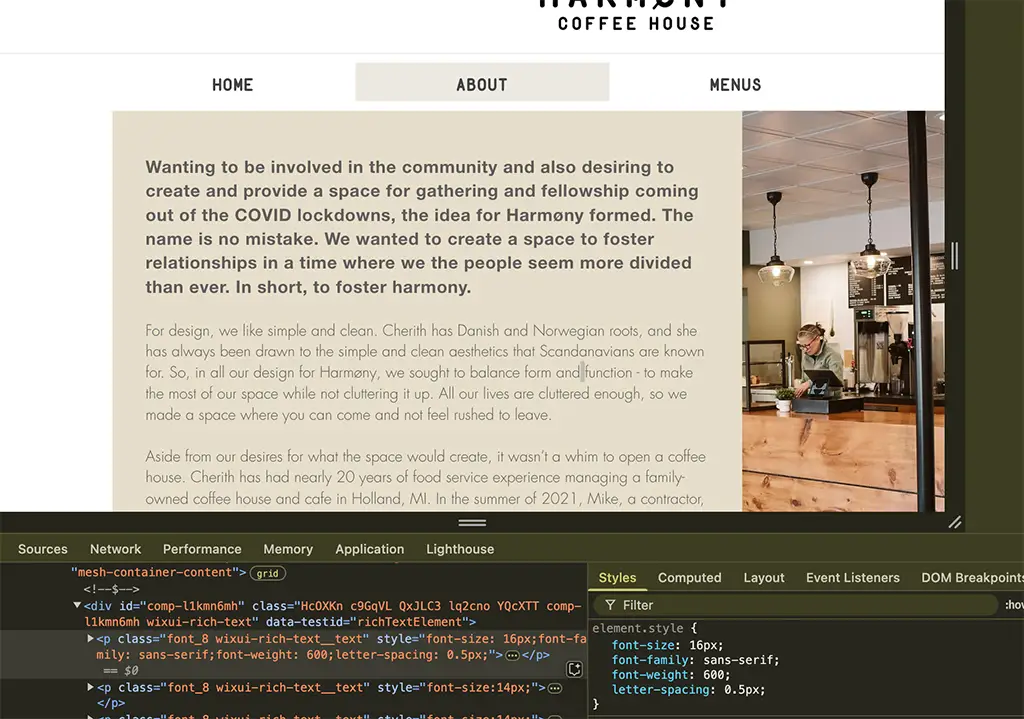The height and width of the screenshot is (719, 1024).
Task: Expand the first collapsed p element node
Action: coord(90,638)
